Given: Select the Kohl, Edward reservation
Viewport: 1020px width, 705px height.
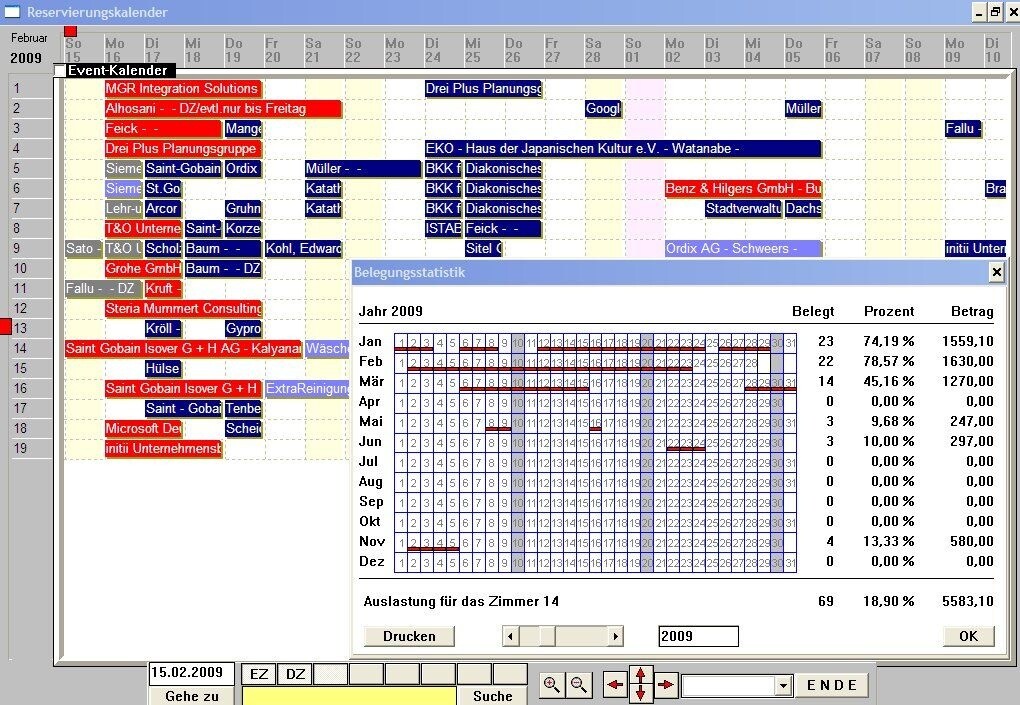Looking at the screenshot, I should click(303, 248).
